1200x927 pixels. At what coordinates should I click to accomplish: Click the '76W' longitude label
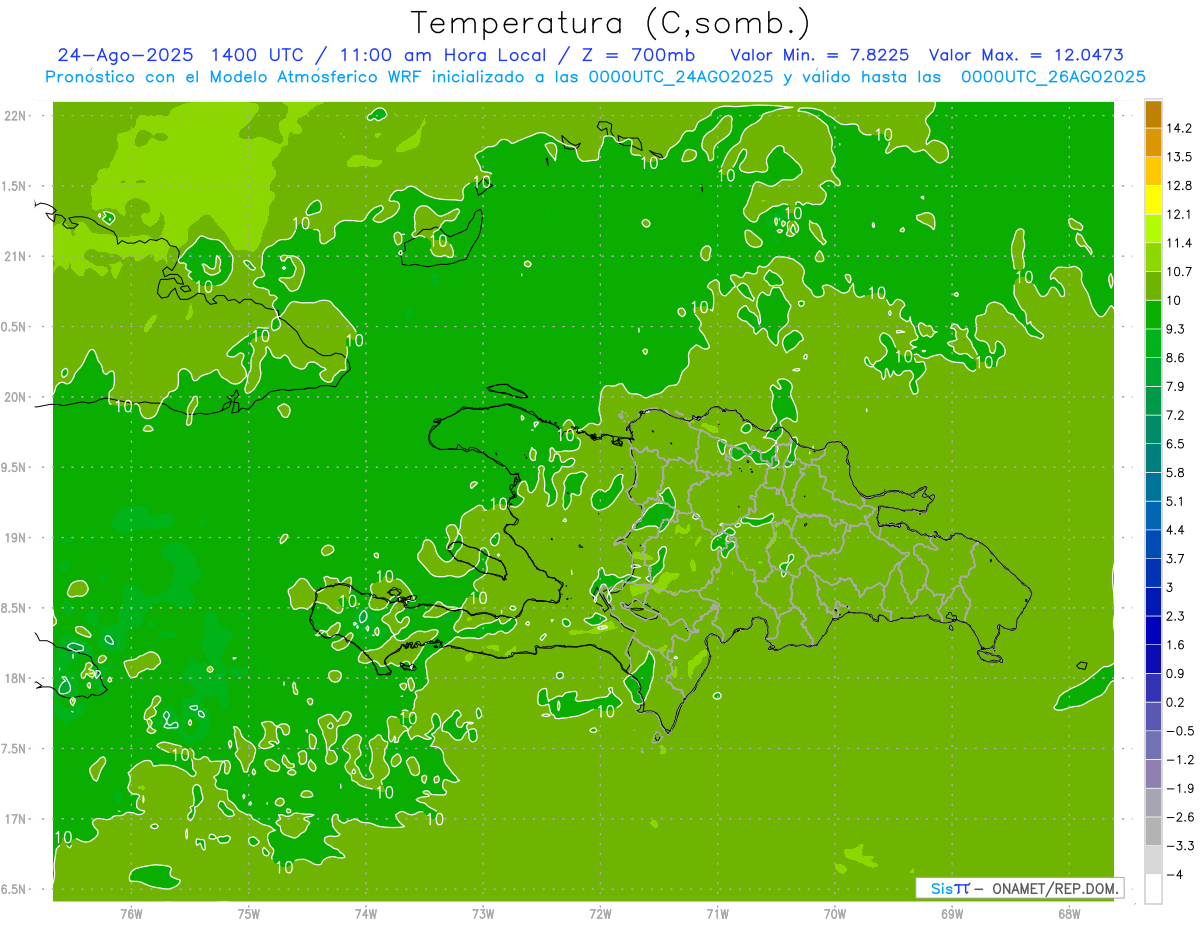point(131,914)
